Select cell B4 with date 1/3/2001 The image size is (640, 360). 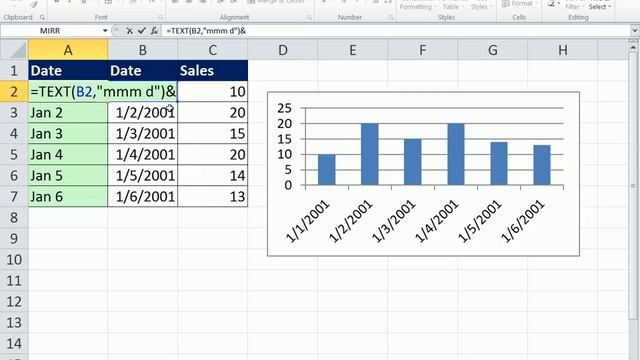[x=142, y=133]
